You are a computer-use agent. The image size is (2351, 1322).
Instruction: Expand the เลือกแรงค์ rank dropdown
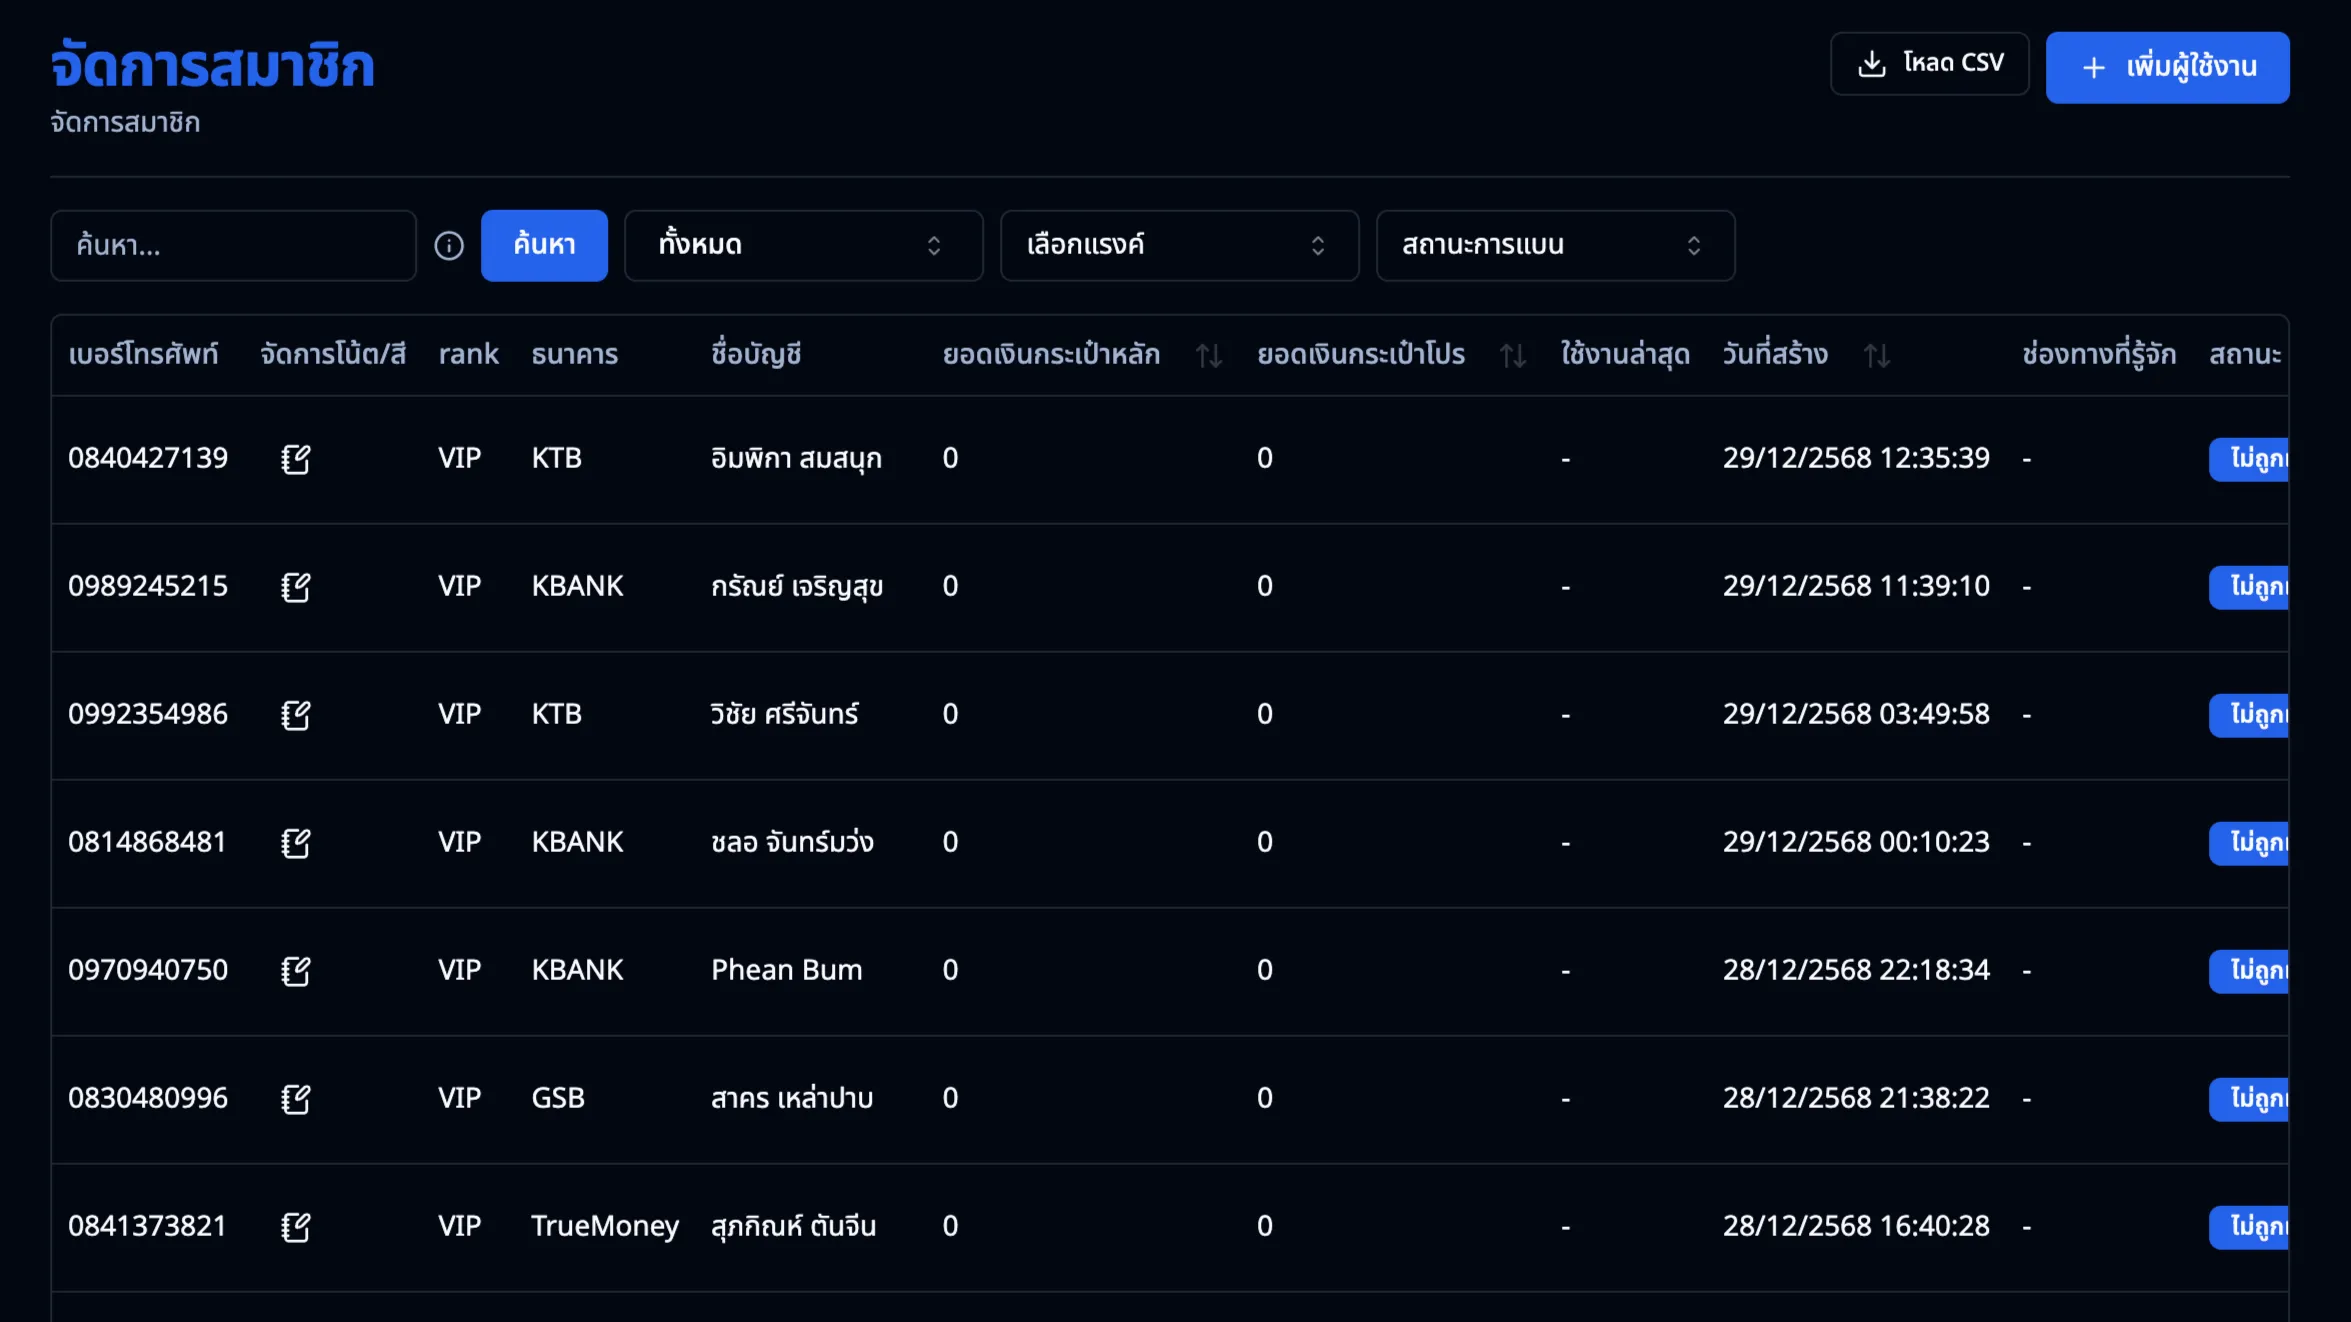pos(1179,246)
